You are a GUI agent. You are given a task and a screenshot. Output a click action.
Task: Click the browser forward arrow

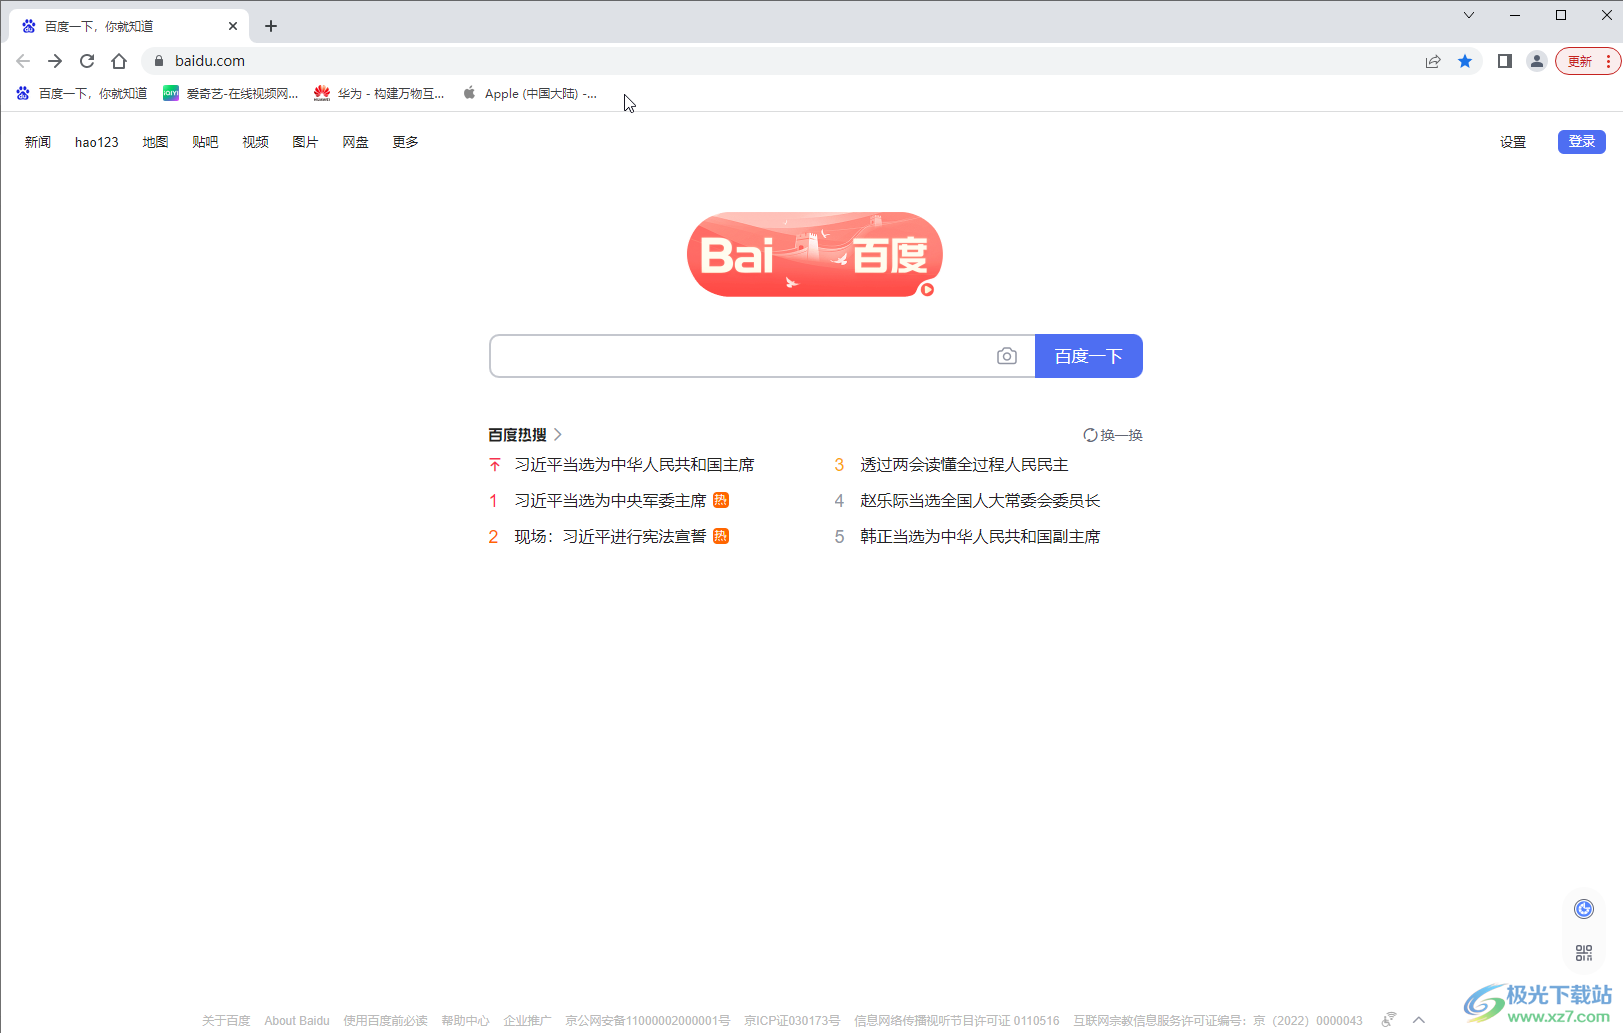tap(55, 61)
